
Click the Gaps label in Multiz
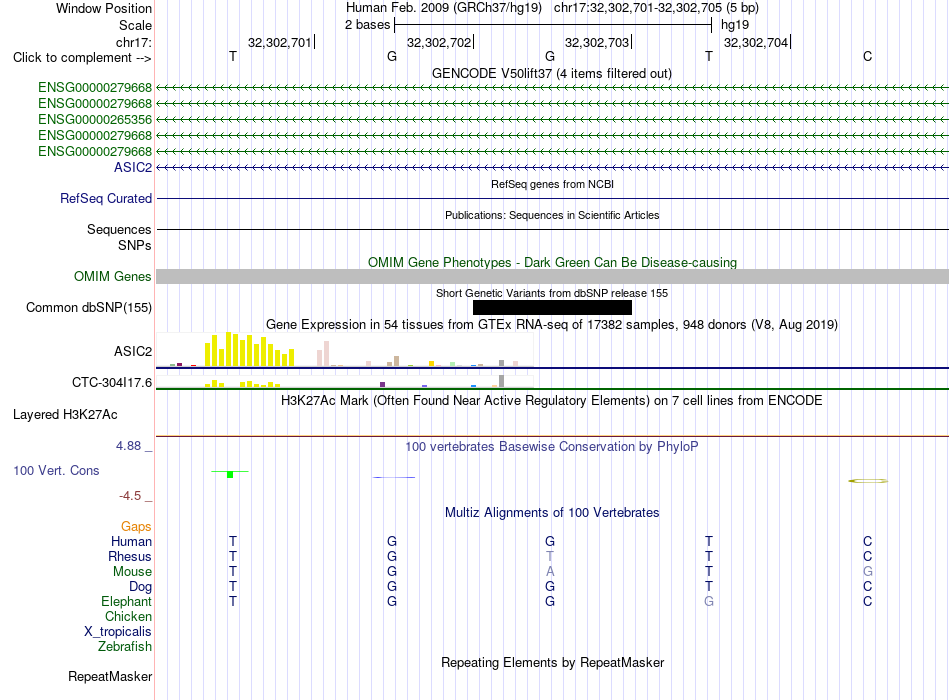point(136,526)
